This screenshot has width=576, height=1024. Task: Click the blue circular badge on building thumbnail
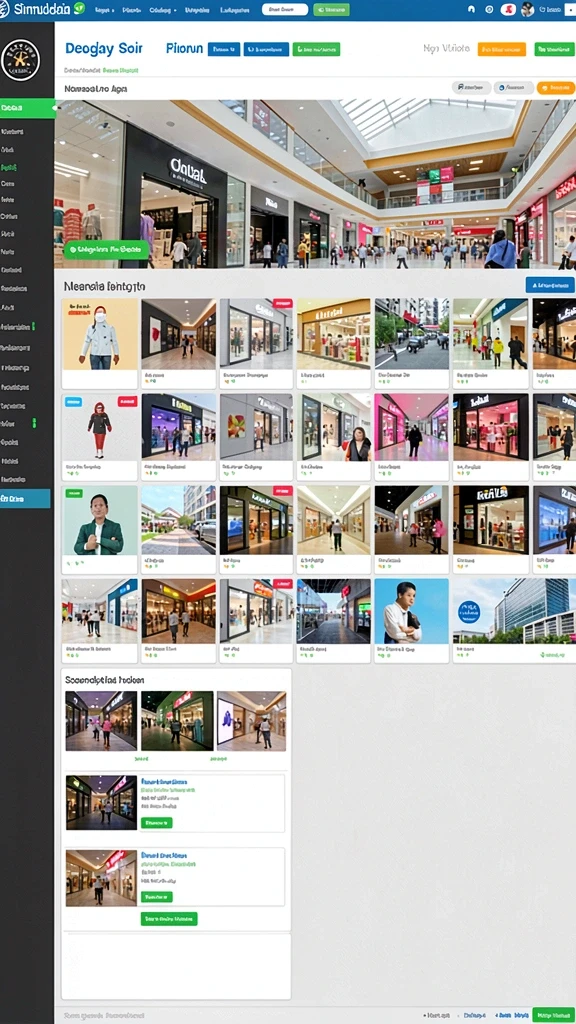point(469,612)
